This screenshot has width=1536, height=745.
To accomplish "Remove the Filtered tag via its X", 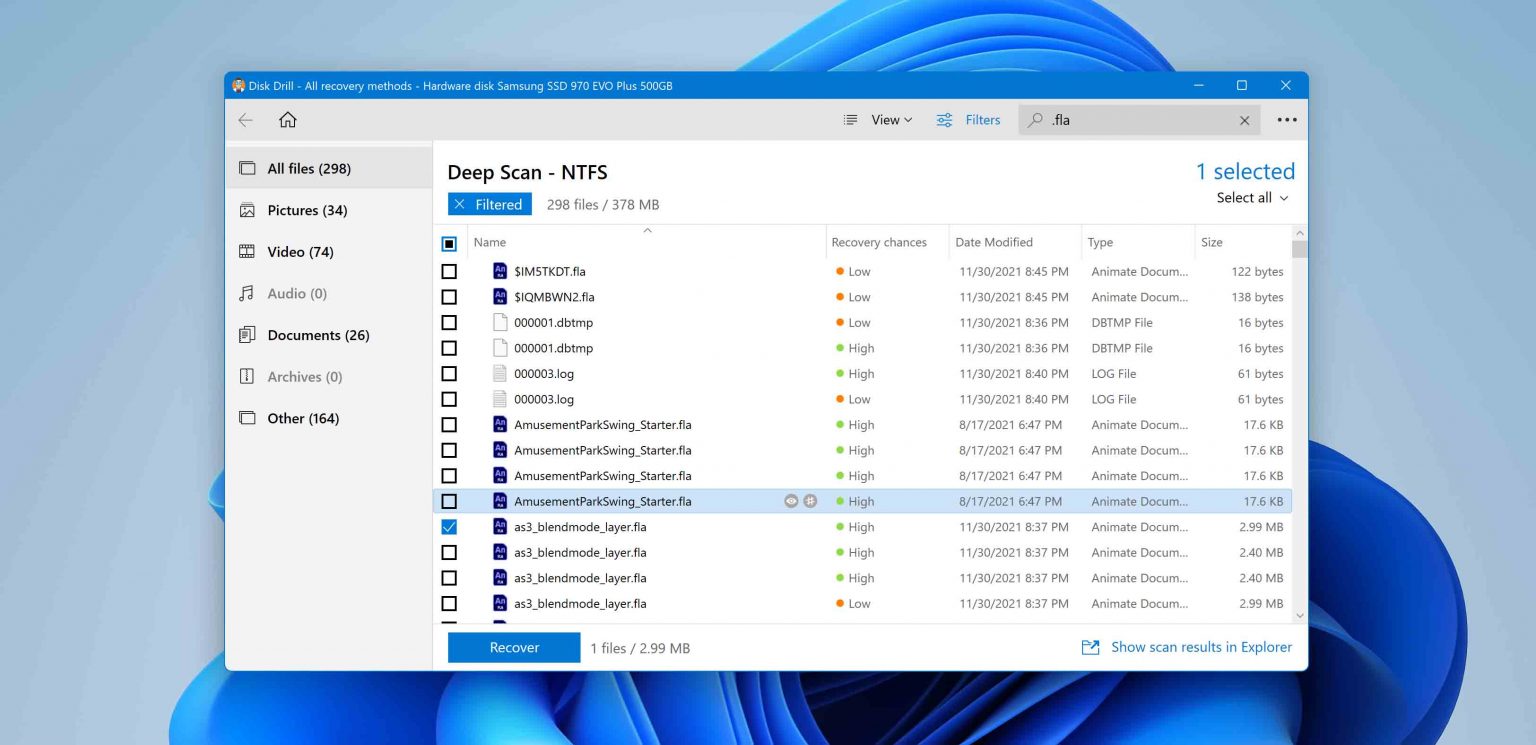I will click(459, 204).
